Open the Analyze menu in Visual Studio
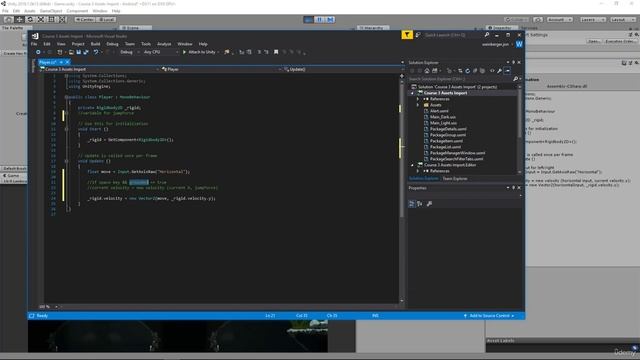This screenshot has height=360, width=640. tap(164, 44)
